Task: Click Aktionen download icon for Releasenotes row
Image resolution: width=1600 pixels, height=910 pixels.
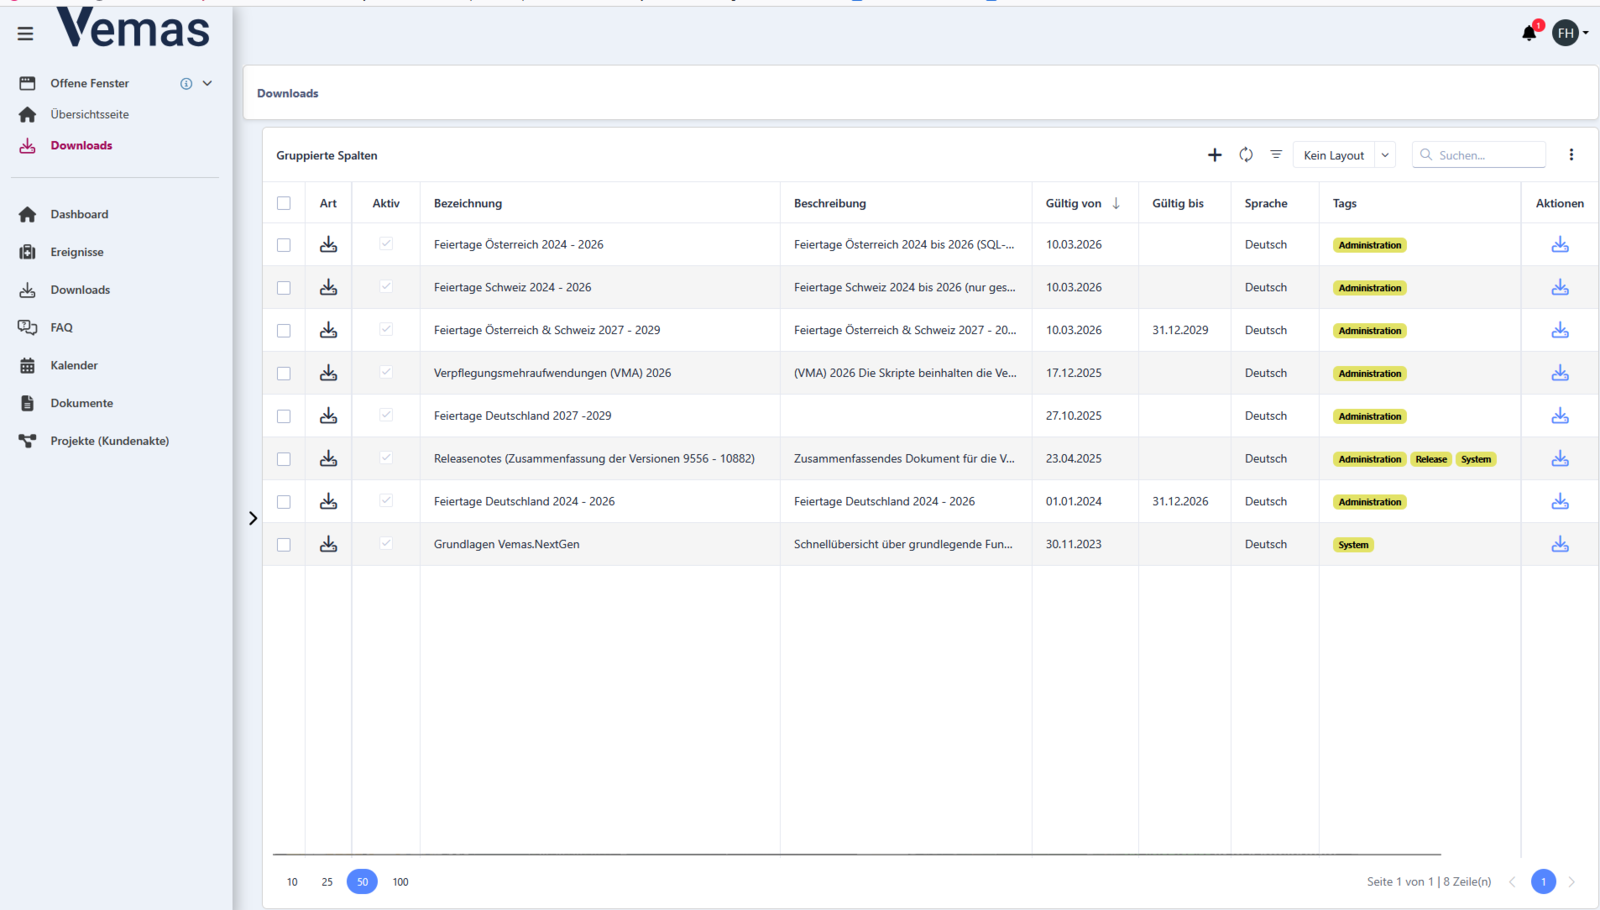Action: click(x=1560, y=459)
